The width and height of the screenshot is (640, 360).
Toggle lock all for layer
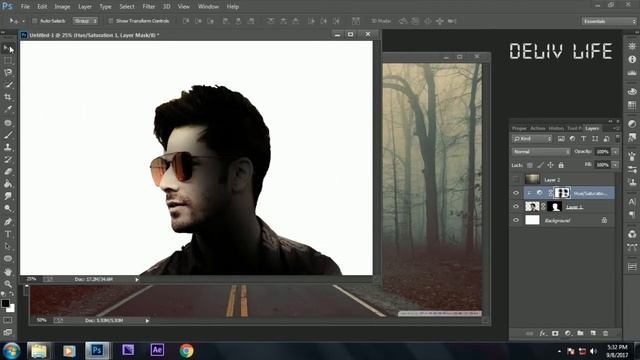561,165
